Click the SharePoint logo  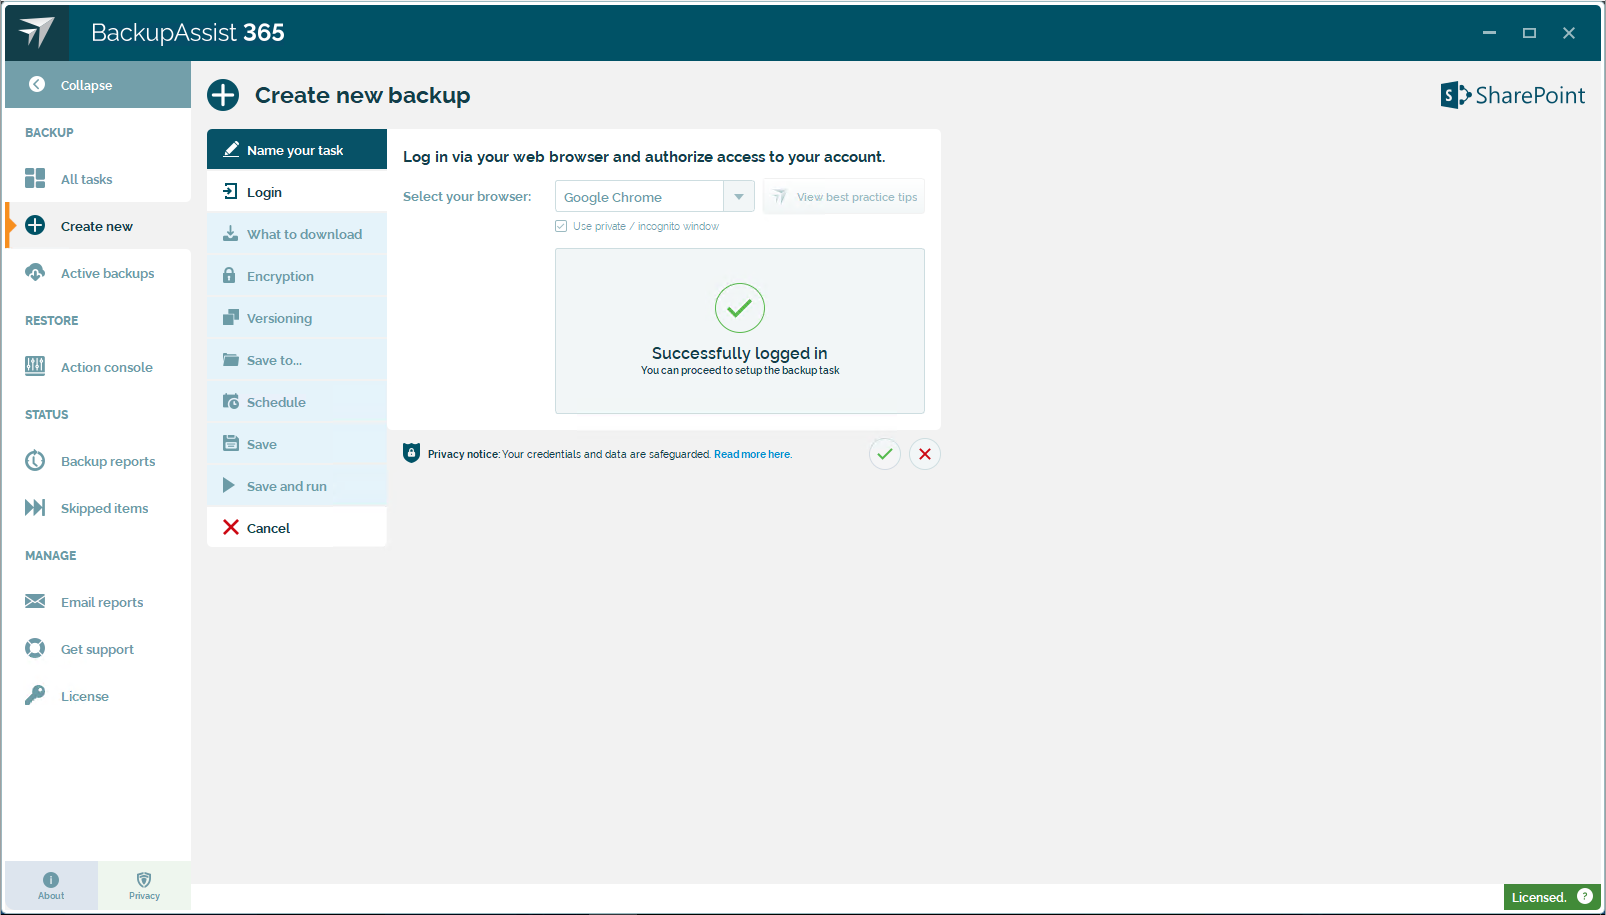(1513, 95)
